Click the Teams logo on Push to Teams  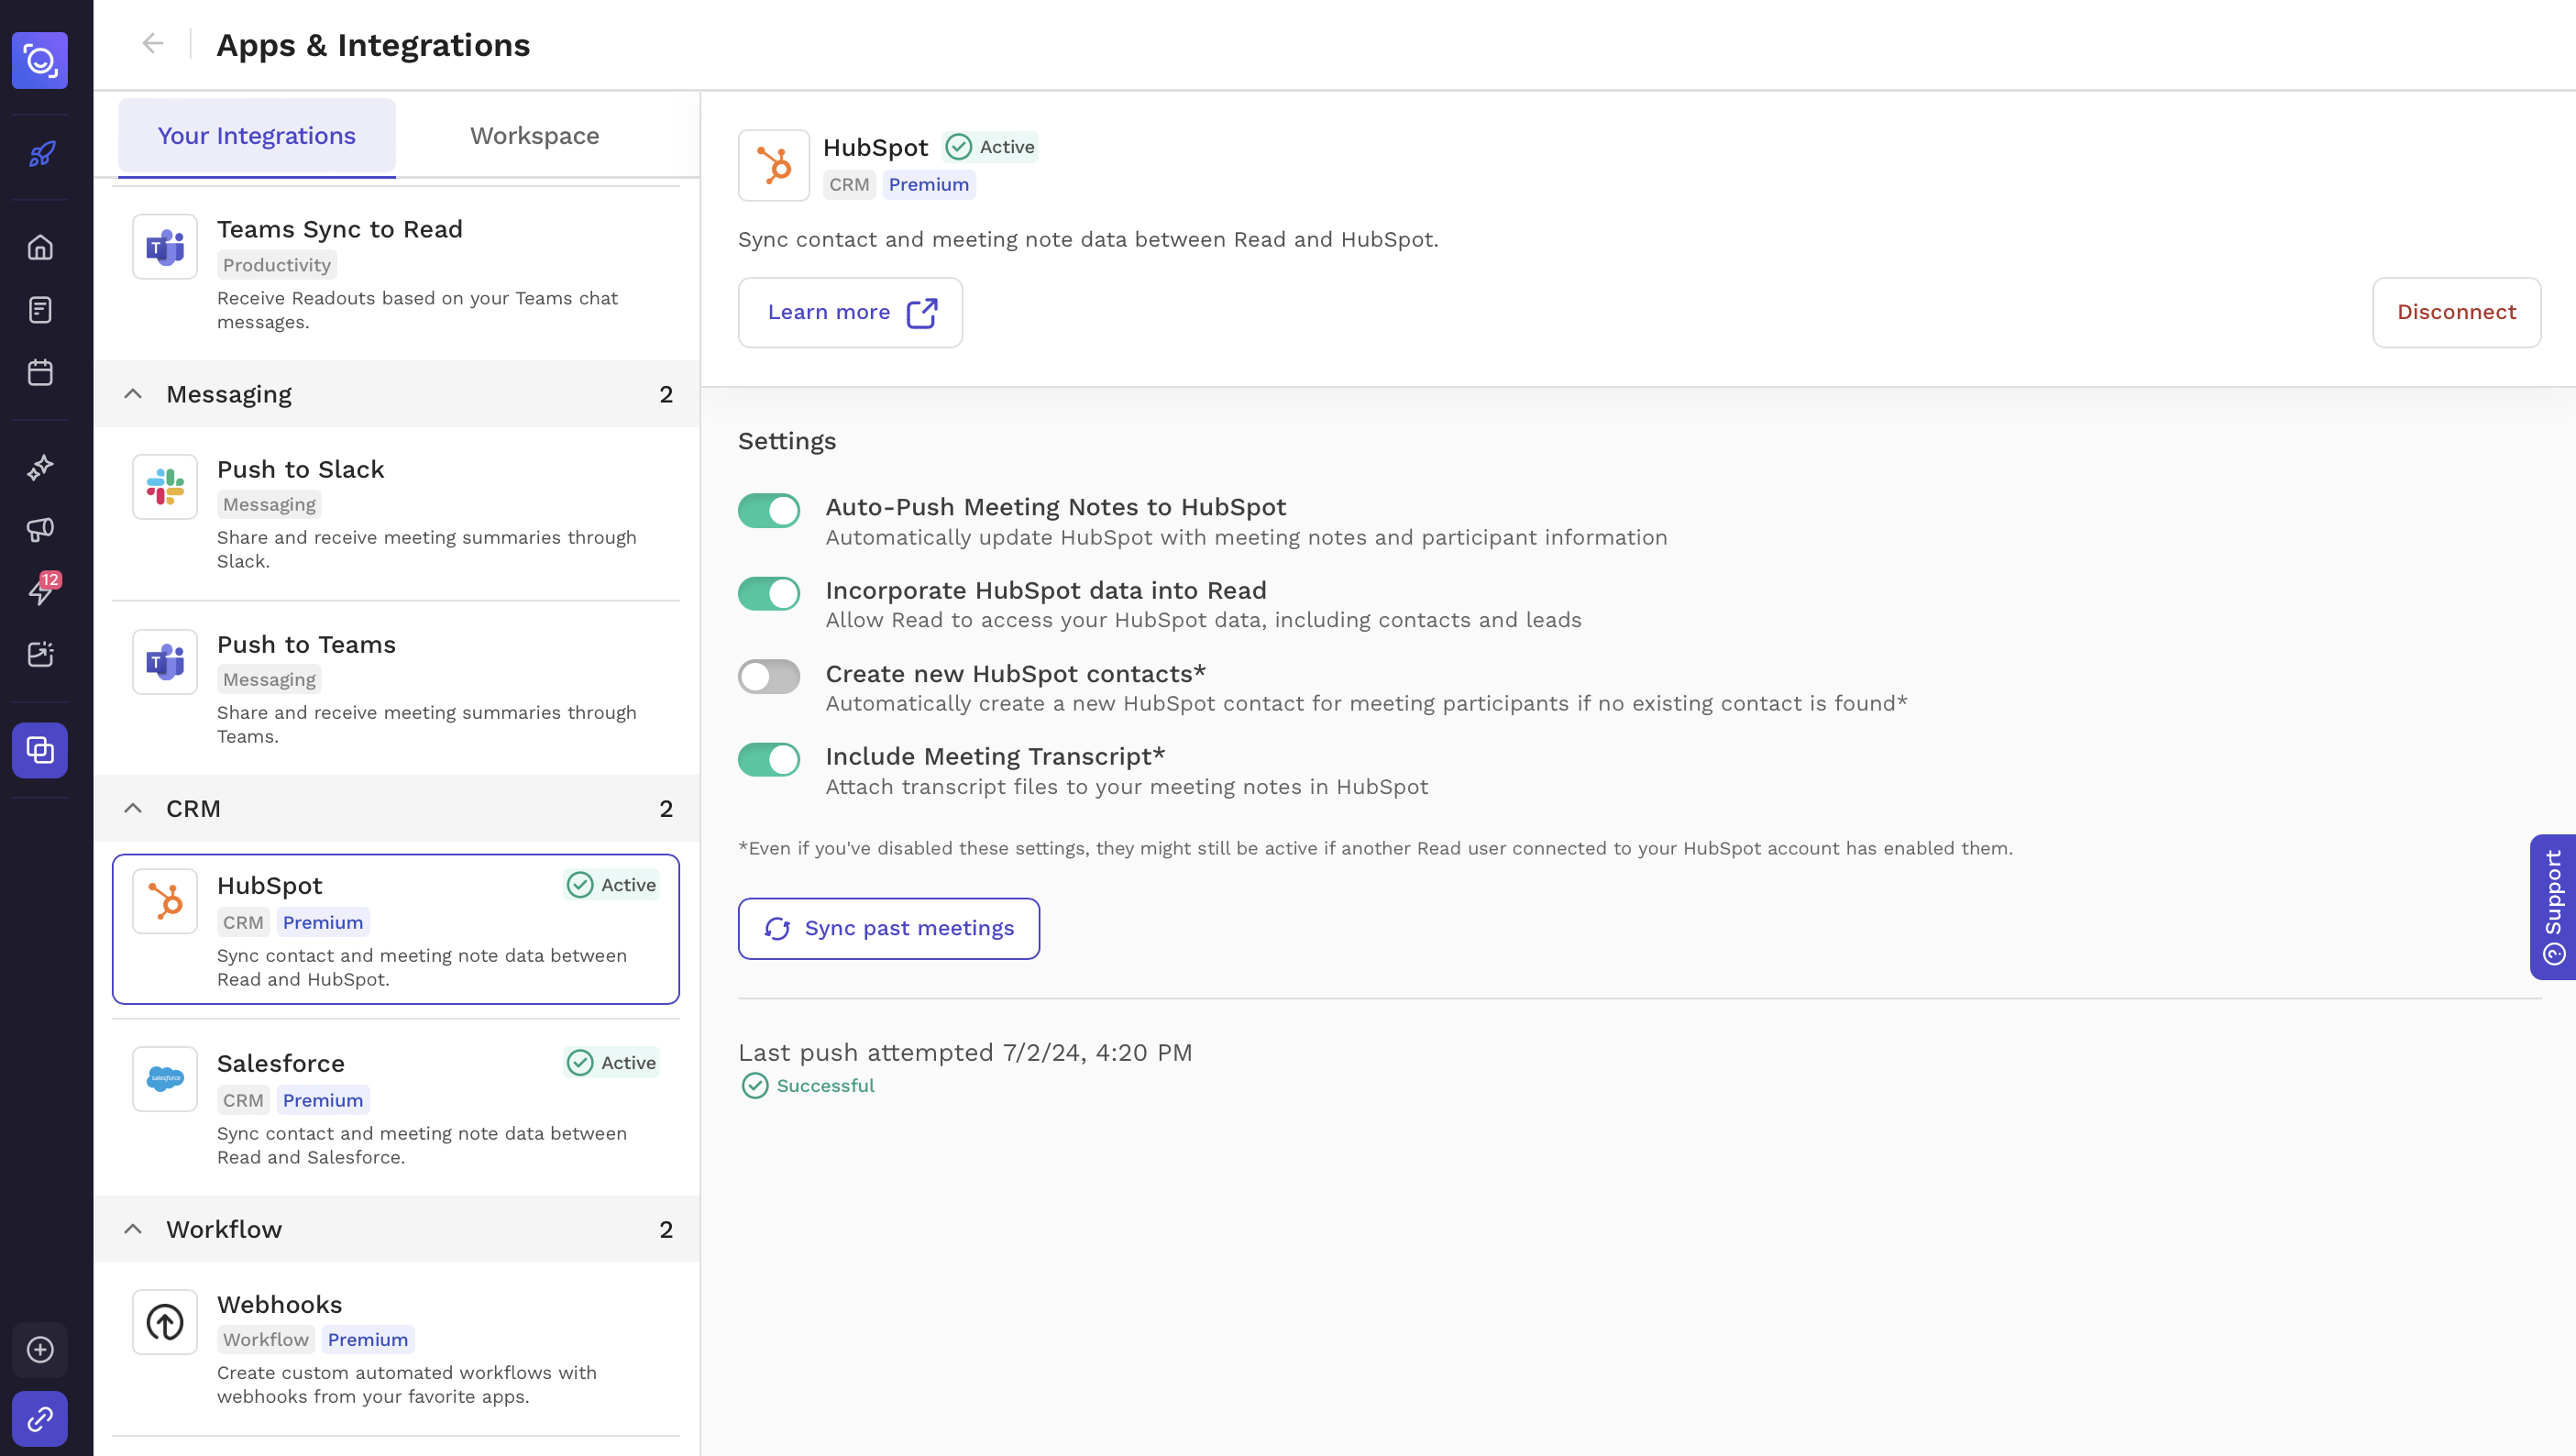(x=165, y=661)
